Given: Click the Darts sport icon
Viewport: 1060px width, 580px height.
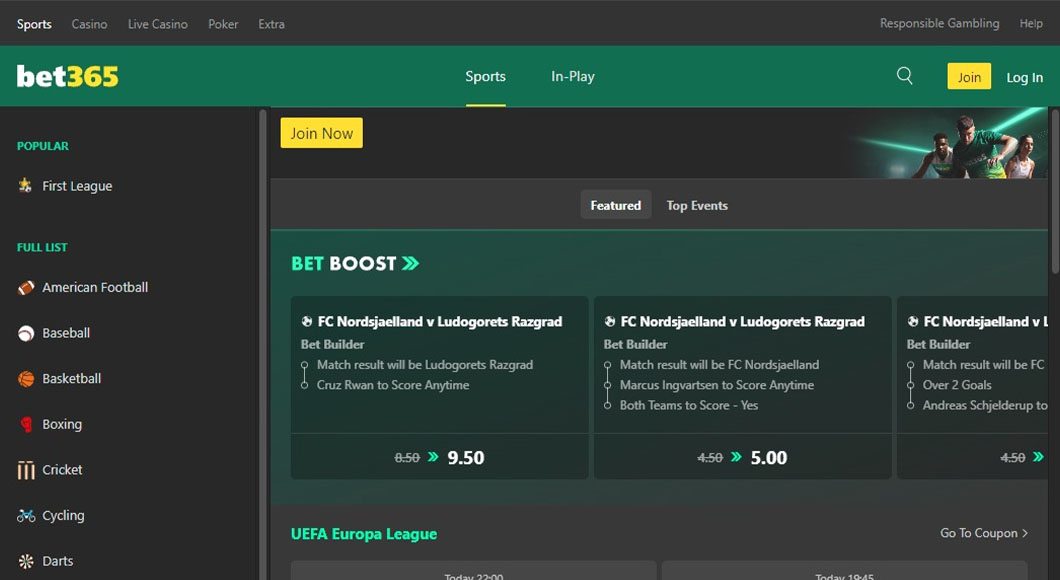Looking at the screenshot, I should 25,561.
